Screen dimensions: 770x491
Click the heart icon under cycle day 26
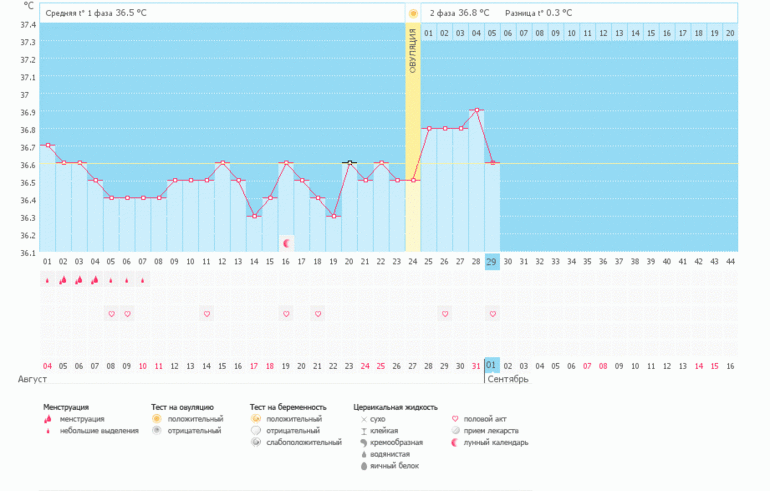click(445, 314)
